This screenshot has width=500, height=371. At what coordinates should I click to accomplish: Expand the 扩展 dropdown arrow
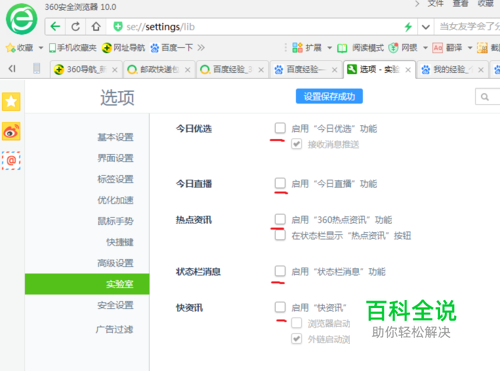tap(329, 48)
